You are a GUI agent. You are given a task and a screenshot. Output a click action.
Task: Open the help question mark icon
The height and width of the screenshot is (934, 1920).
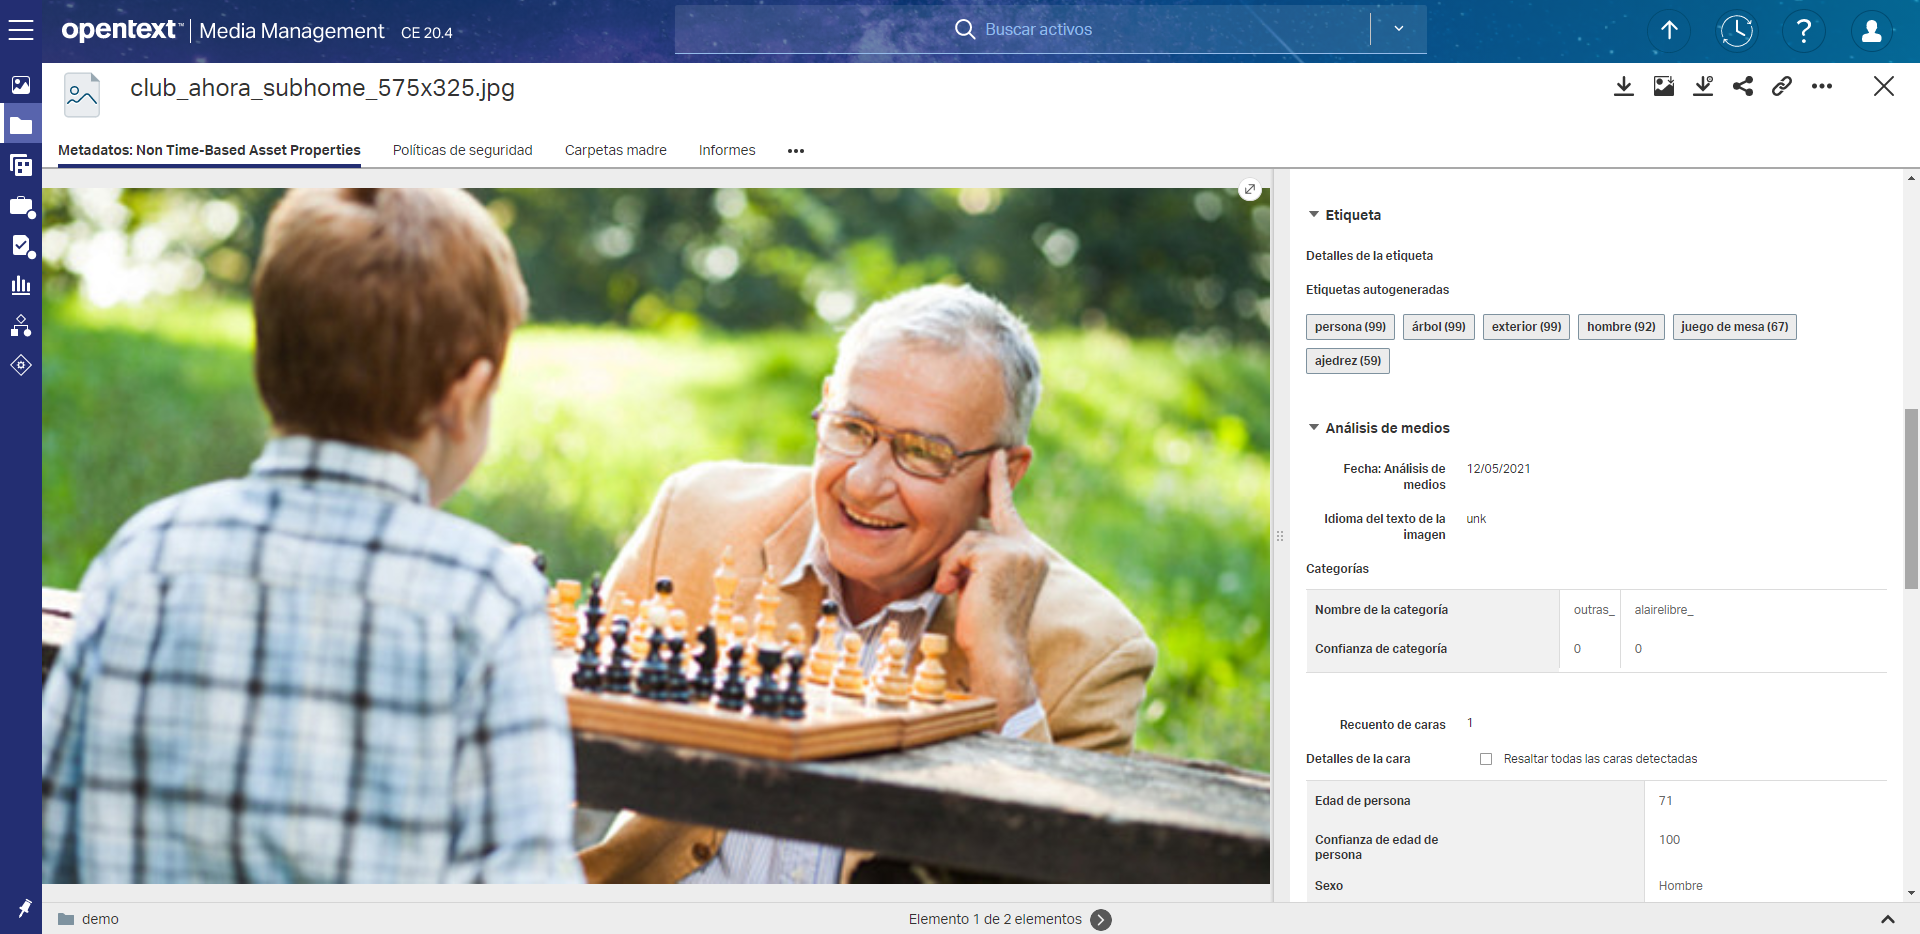pos(1804,31)
